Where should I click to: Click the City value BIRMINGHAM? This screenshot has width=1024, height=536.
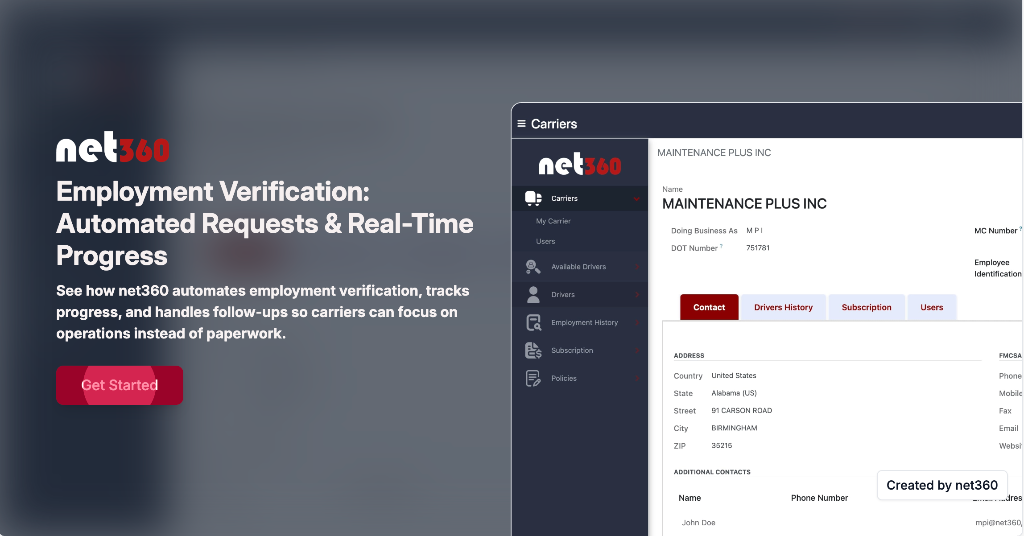pyautogui.click(x=734, y=428)
